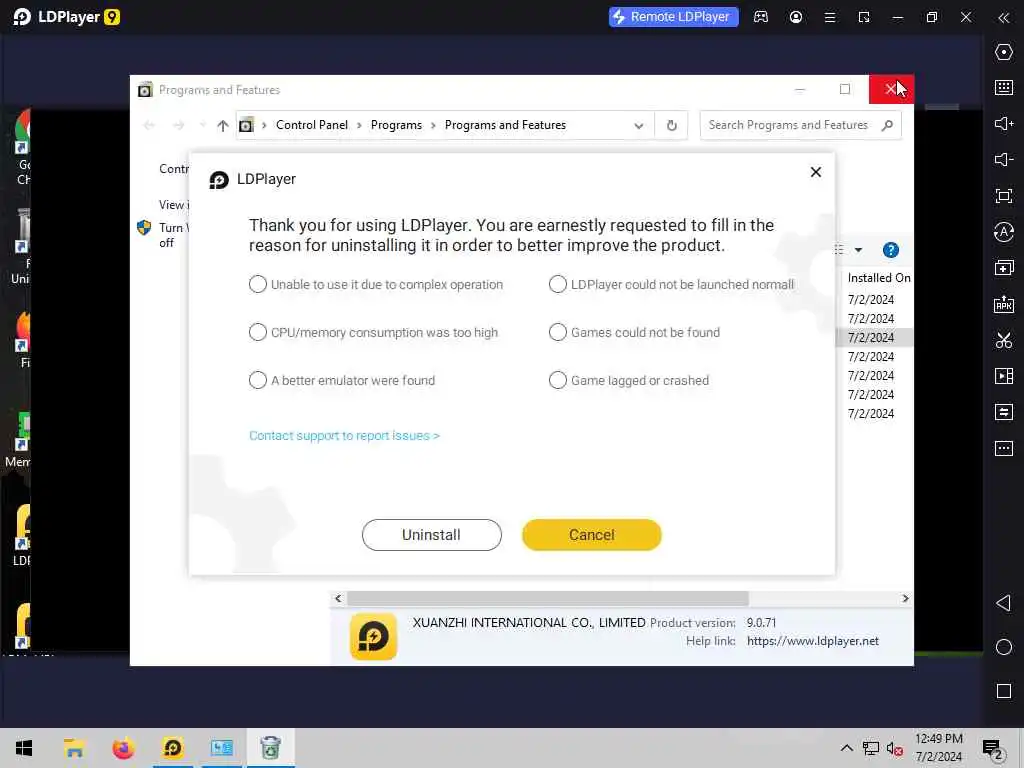Open LDPlayer settings hexagon icon

[x=1004, y=52]
